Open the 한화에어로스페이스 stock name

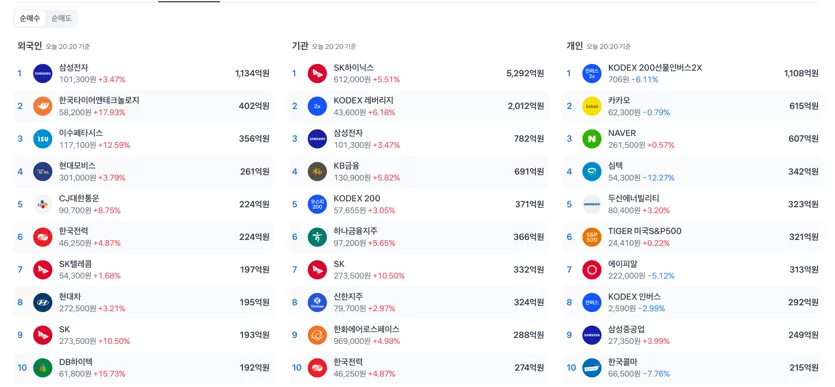coord(366,330)
